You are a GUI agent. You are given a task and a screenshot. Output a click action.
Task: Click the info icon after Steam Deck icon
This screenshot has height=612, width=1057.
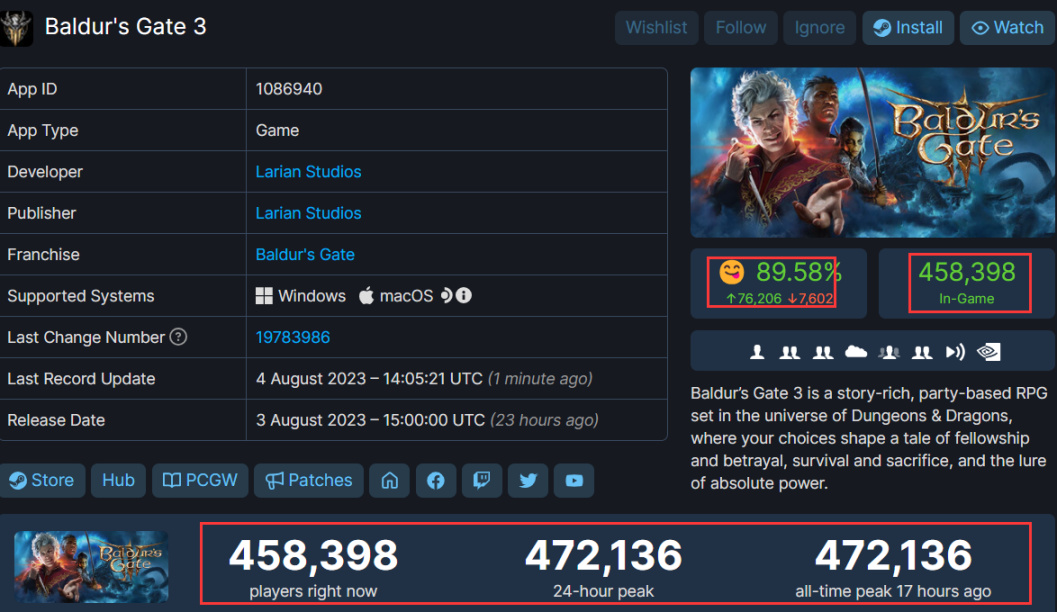464,295
